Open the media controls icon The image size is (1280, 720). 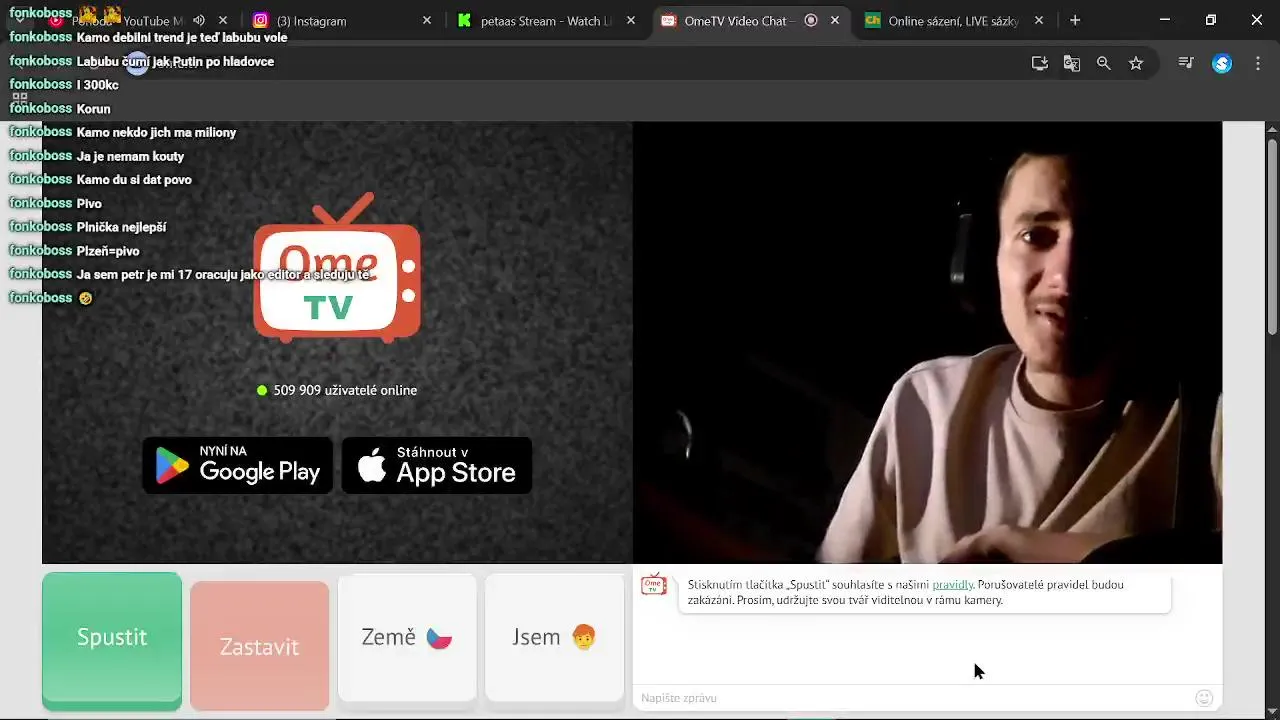1186,63
